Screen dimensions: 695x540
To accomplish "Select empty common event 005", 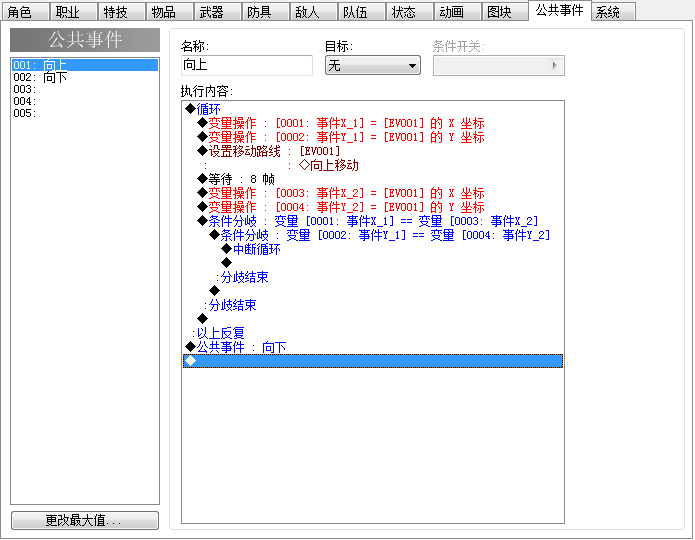I will (85, 113).
